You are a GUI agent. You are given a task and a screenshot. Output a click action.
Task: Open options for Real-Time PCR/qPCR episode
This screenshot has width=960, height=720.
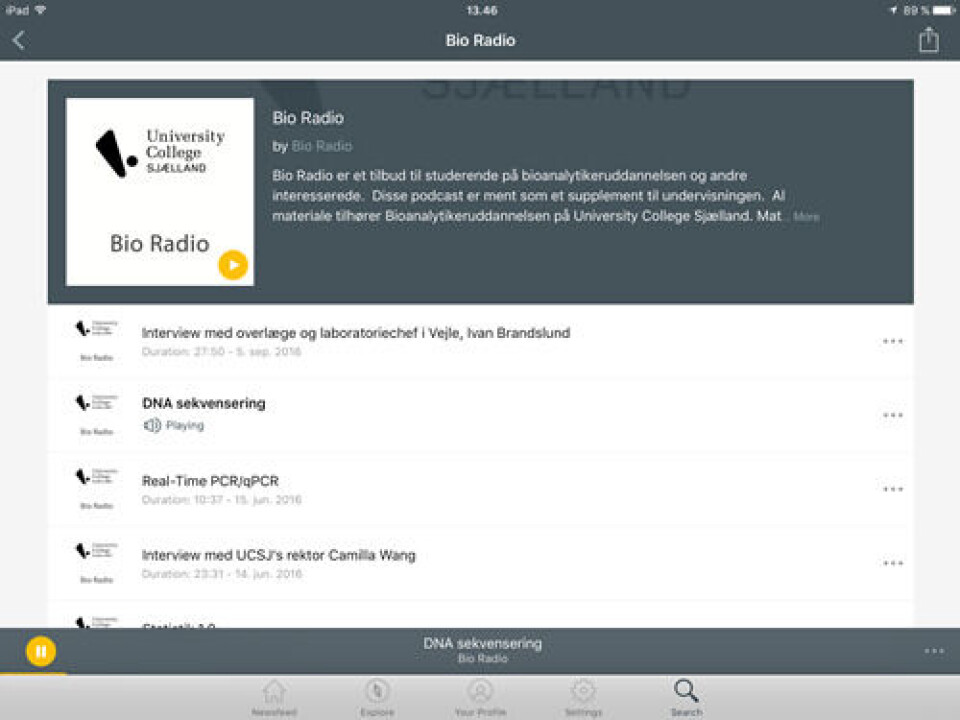click(x=892, y=489)
